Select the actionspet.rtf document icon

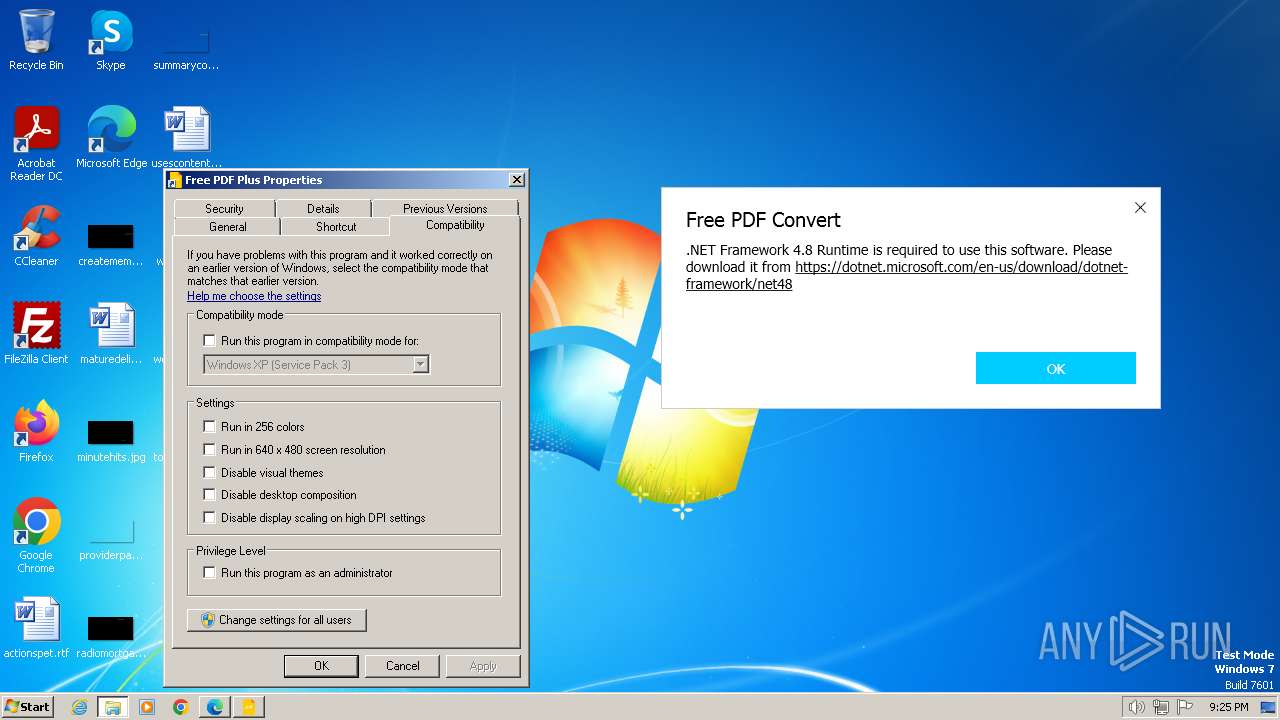(x=36, y=627)
